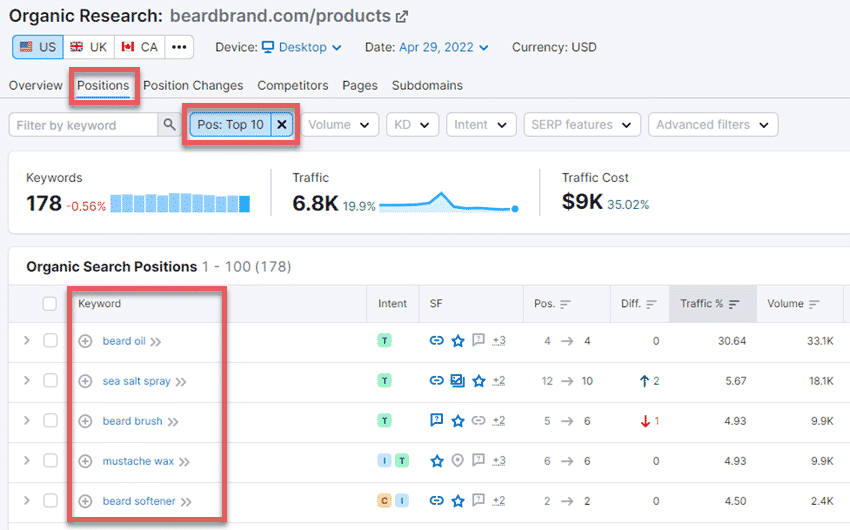Viewport: 850px width, 530px height.
Task: Click plus icon next to mustache wax
Action: tap(85, 461)
